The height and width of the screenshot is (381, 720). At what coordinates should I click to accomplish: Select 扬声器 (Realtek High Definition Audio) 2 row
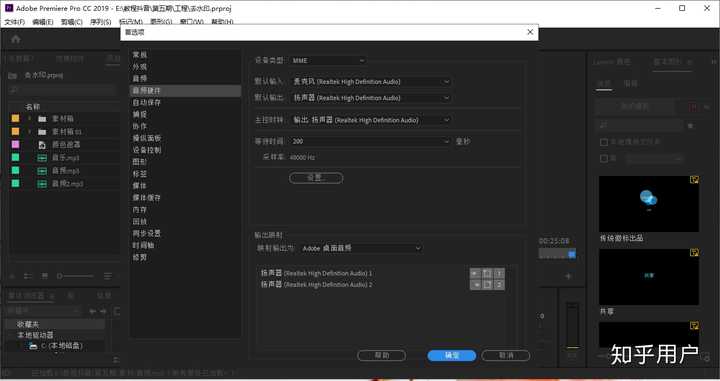pyautogui.click(x=316, y=285)
